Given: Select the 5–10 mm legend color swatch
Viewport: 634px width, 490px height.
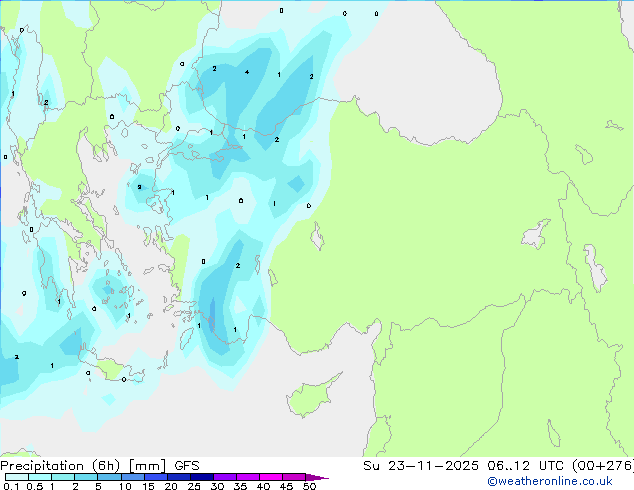Looking at the screenshot, I should (109, 477).
